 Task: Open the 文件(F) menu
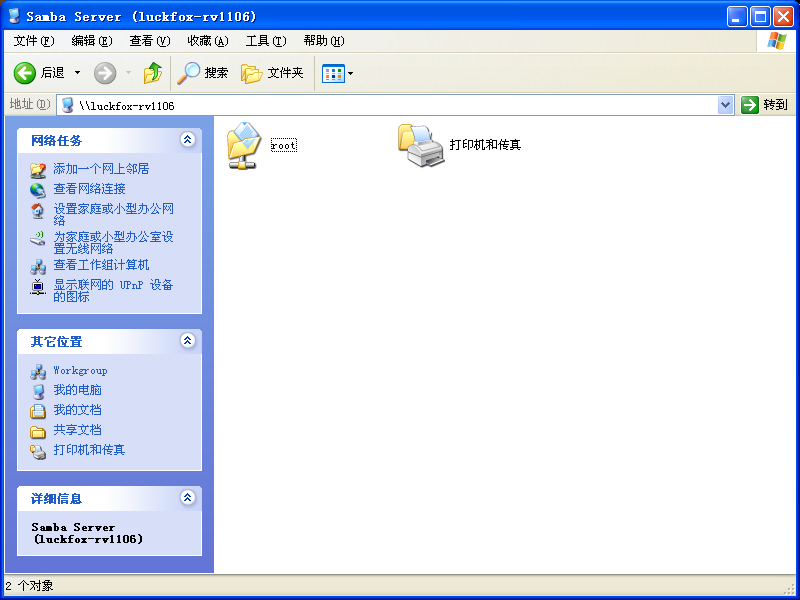pos(34,41)
